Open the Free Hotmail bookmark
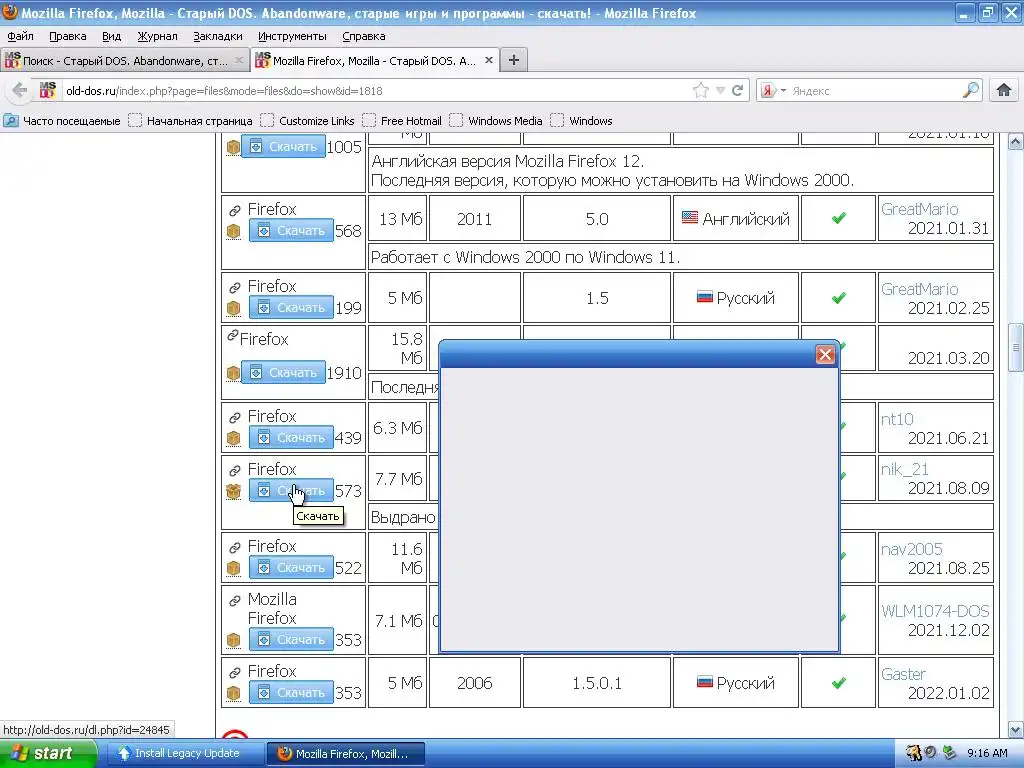1024x768 pixels. (402, 121)
